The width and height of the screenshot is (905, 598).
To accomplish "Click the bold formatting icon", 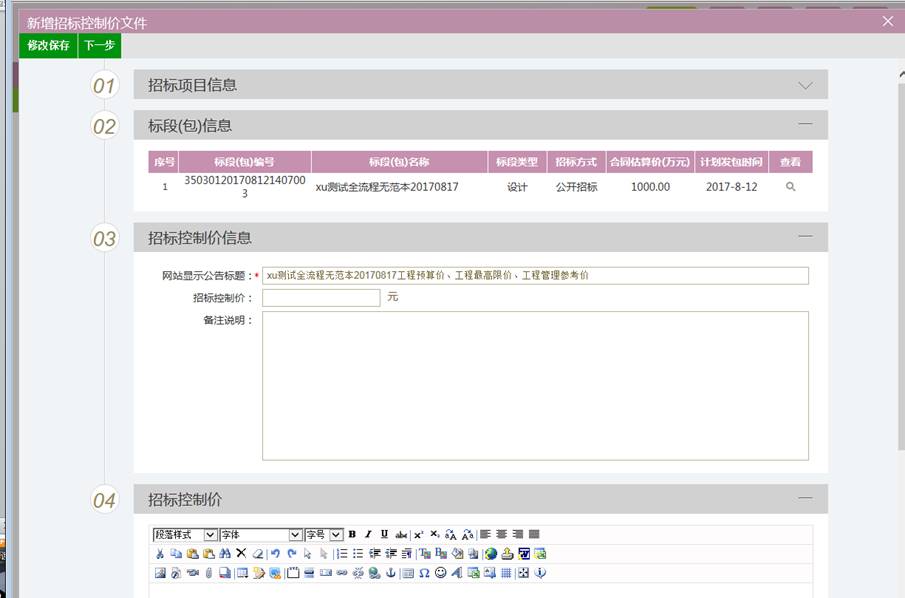I will pos(352,535).
